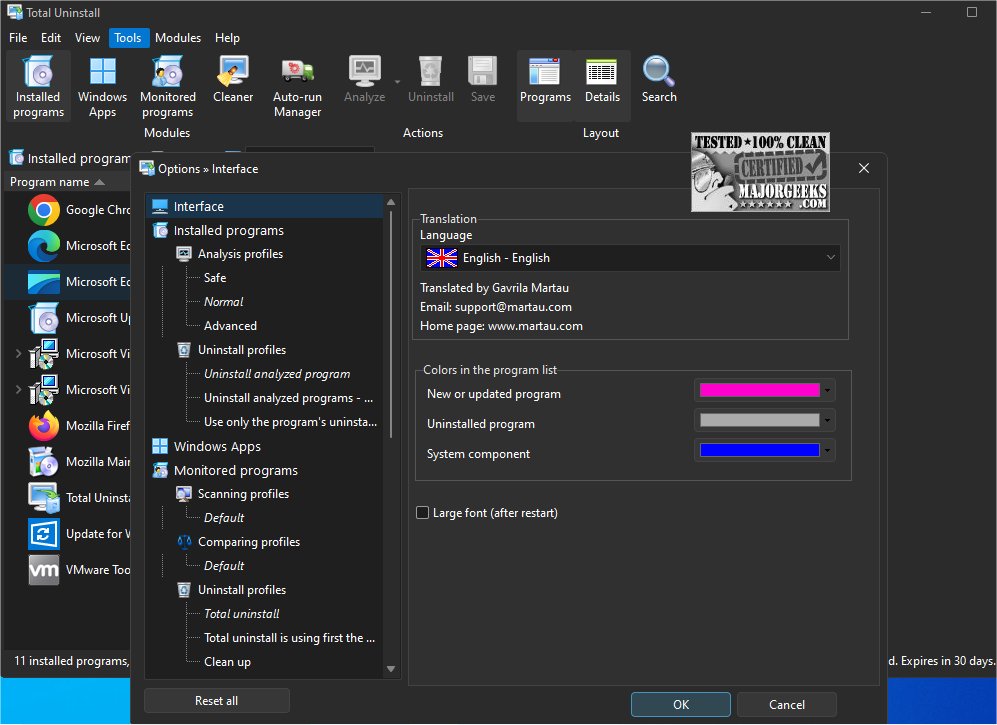
Task: Click the Windows Apps tree icon
Action: (160, 446)
